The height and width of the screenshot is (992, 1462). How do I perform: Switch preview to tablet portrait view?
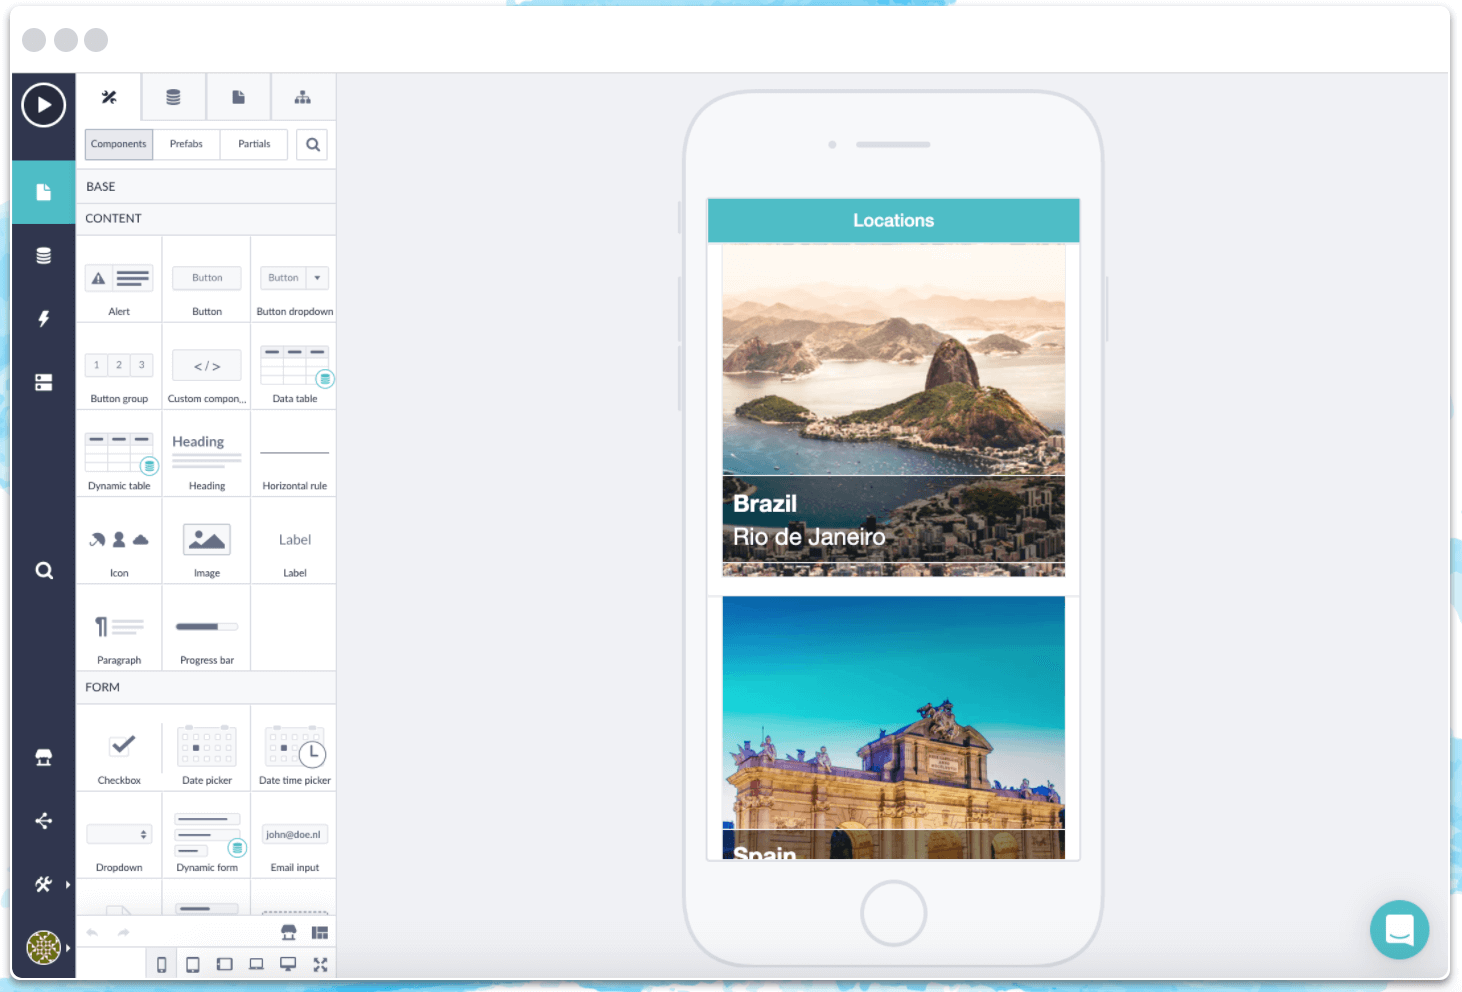point(193,965)
